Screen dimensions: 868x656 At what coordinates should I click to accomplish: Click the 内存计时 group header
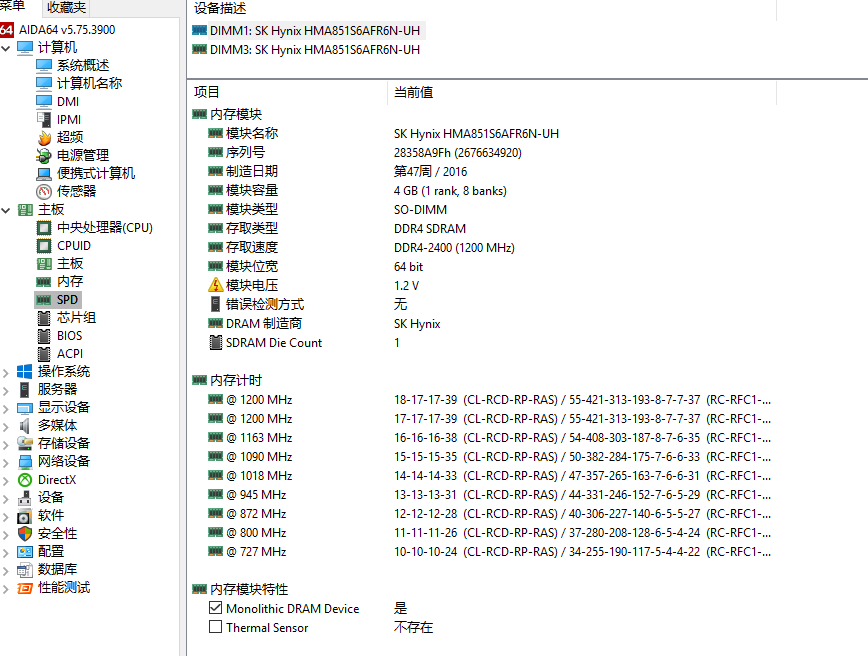point(236,380)
